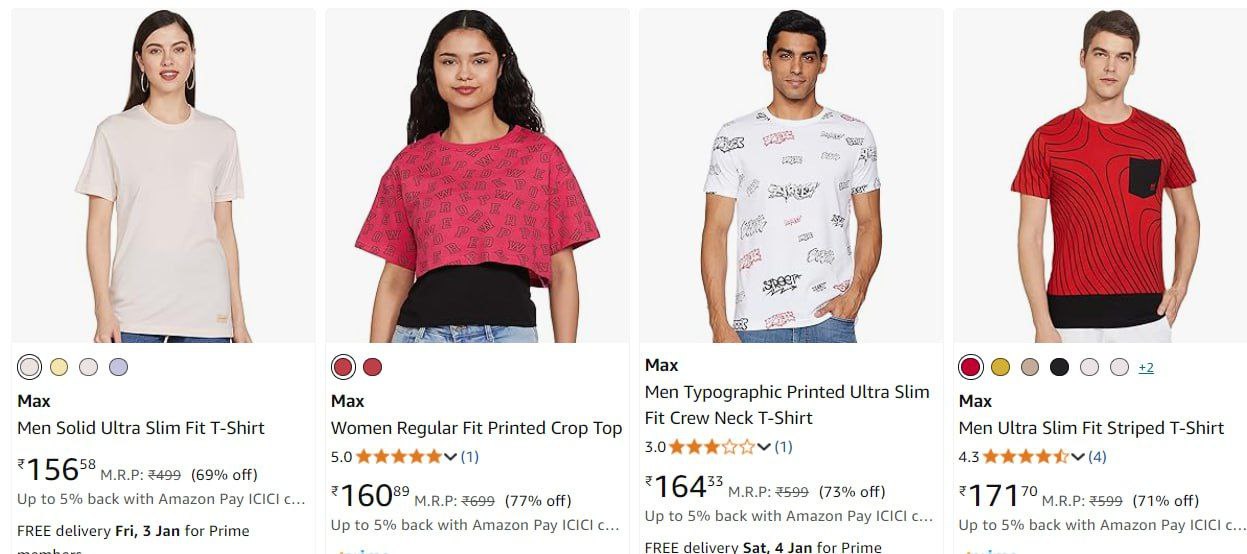Choose mustard yellow swatch for Striped T-Shirt
The height and width of the screenshot is (554, 1247).
click(1000, 367)
